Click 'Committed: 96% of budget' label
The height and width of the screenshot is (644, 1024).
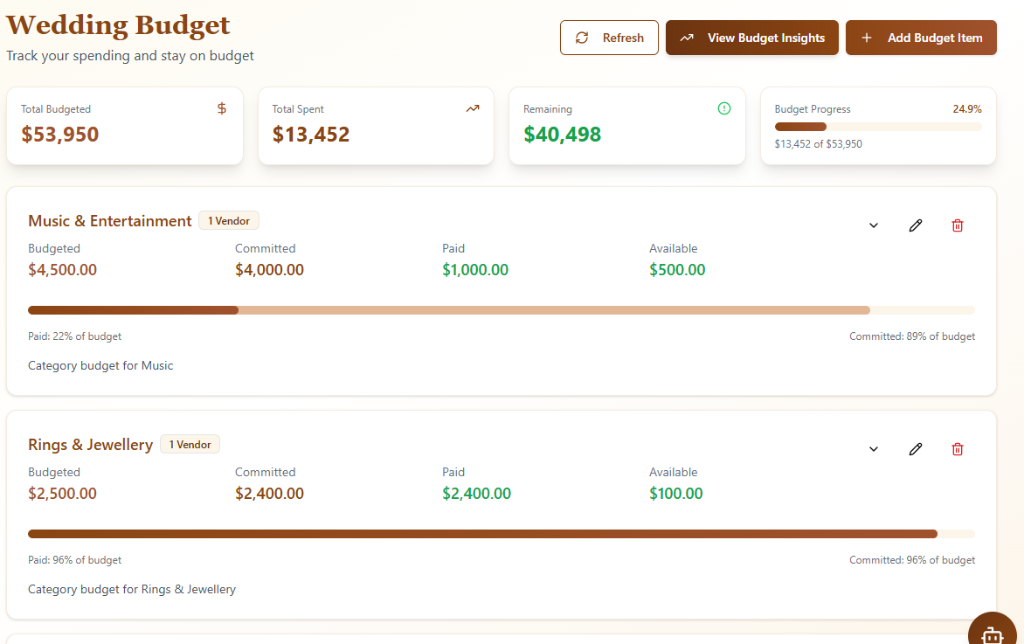(x=912, y=560)
